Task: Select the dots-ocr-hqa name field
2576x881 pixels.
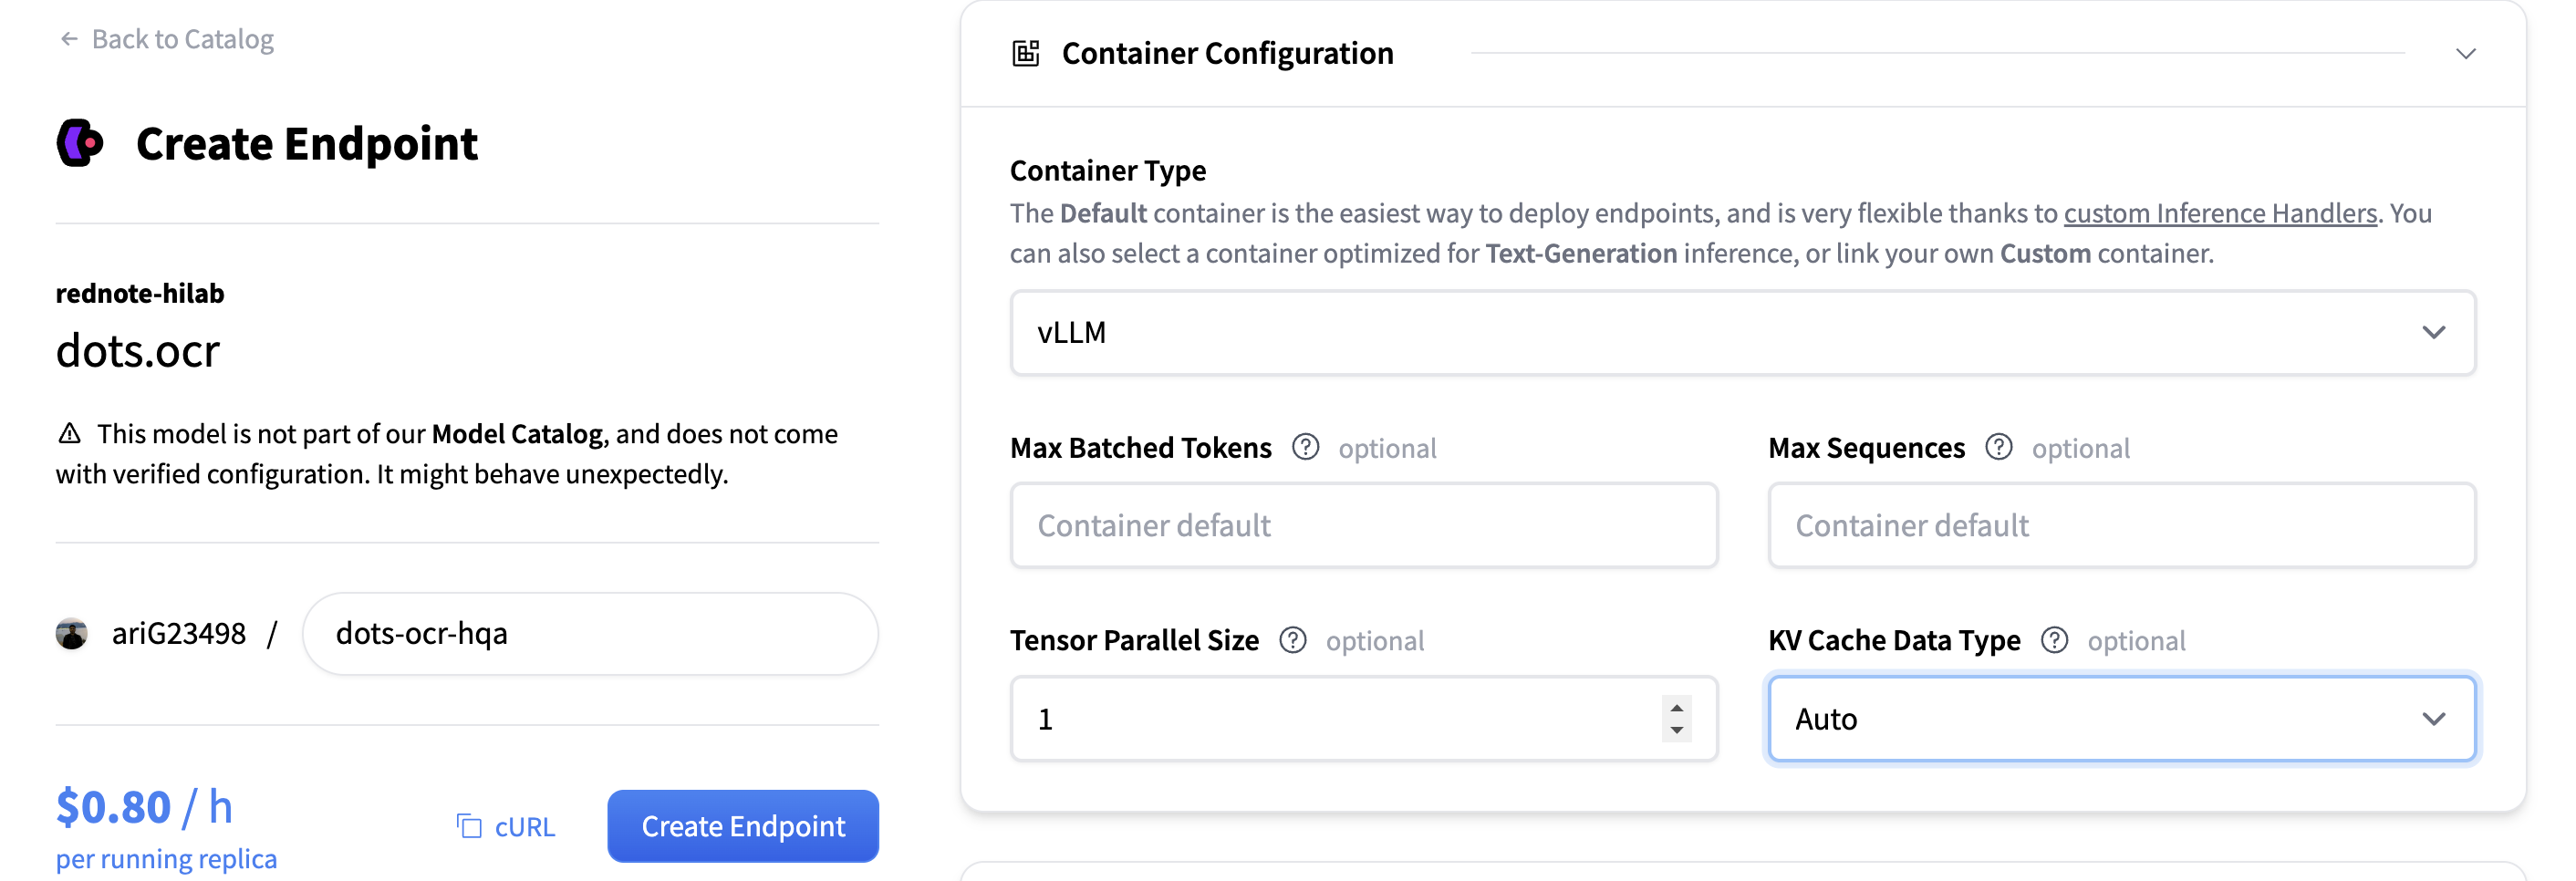Action: click(590, 633)
